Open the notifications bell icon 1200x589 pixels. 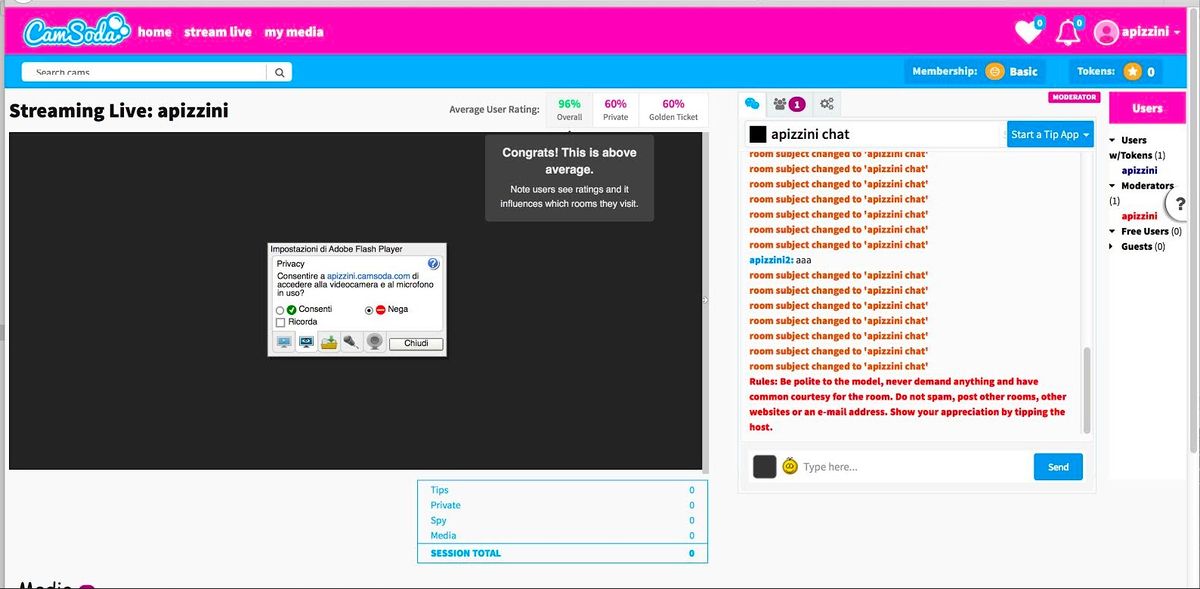tap(1067, 32)
